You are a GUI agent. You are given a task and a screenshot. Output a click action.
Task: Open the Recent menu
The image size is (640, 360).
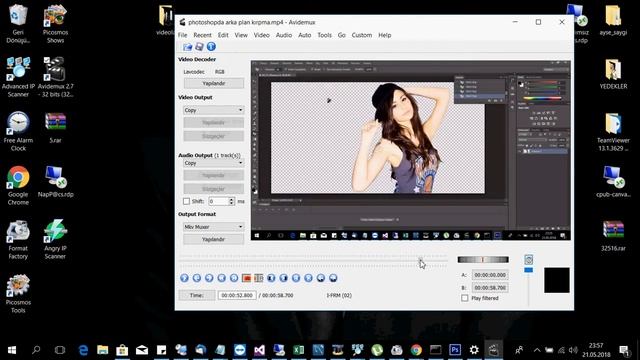(x=202, y=35)
